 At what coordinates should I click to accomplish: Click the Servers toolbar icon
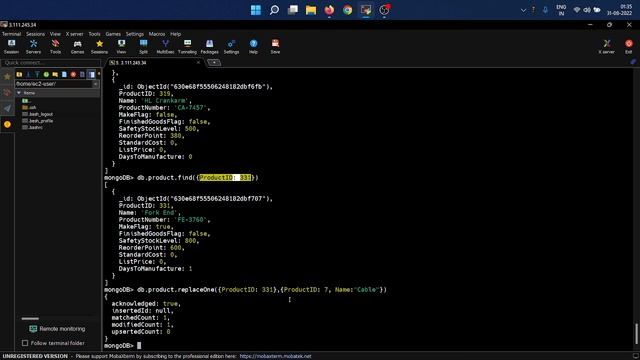click(x=33, y=47)
